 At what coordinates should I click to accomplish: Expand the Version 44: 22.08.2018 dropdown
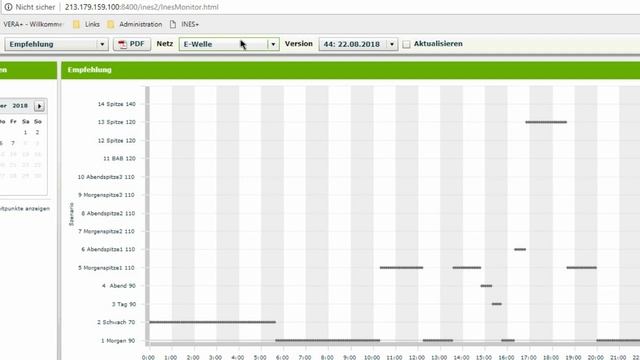point(358,44)
